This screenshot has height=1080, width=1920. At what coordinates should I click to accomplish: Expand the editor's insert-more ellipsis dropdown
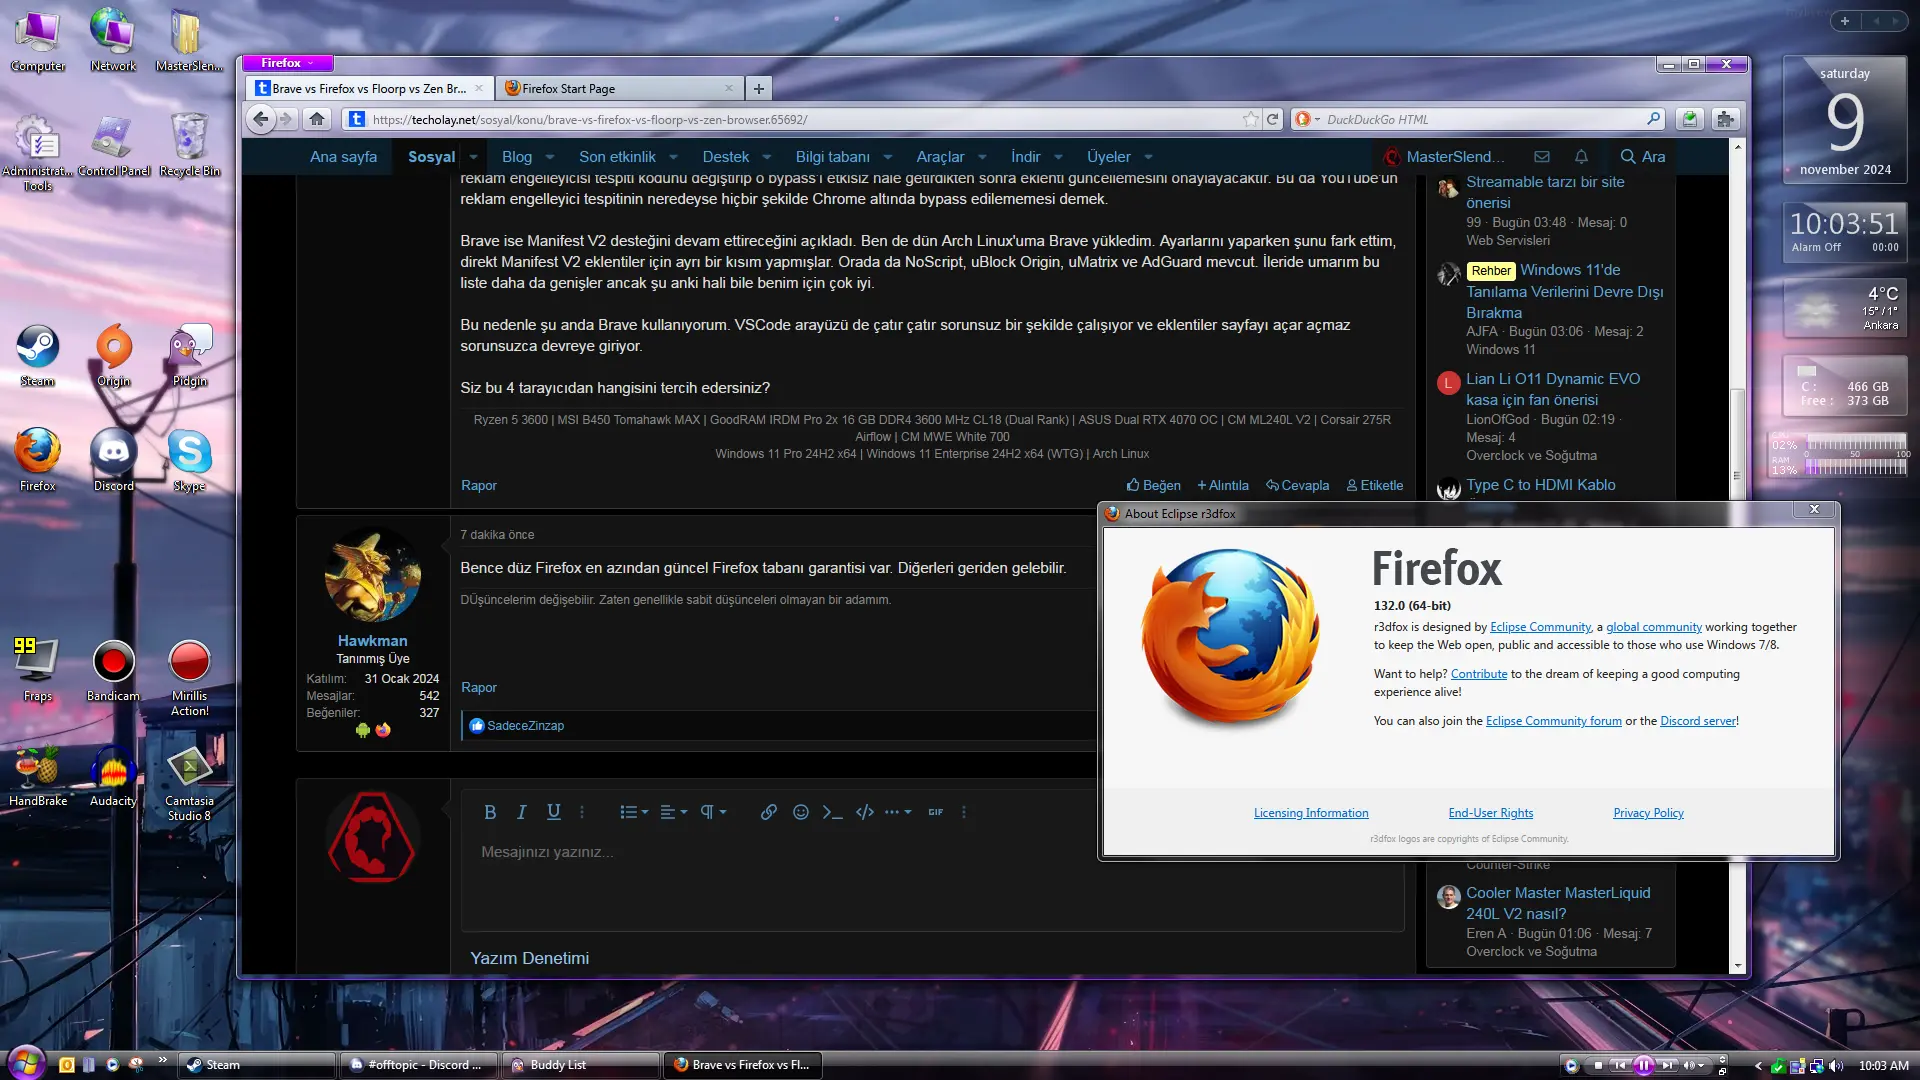pyautogui.click(x=898, y=812)
